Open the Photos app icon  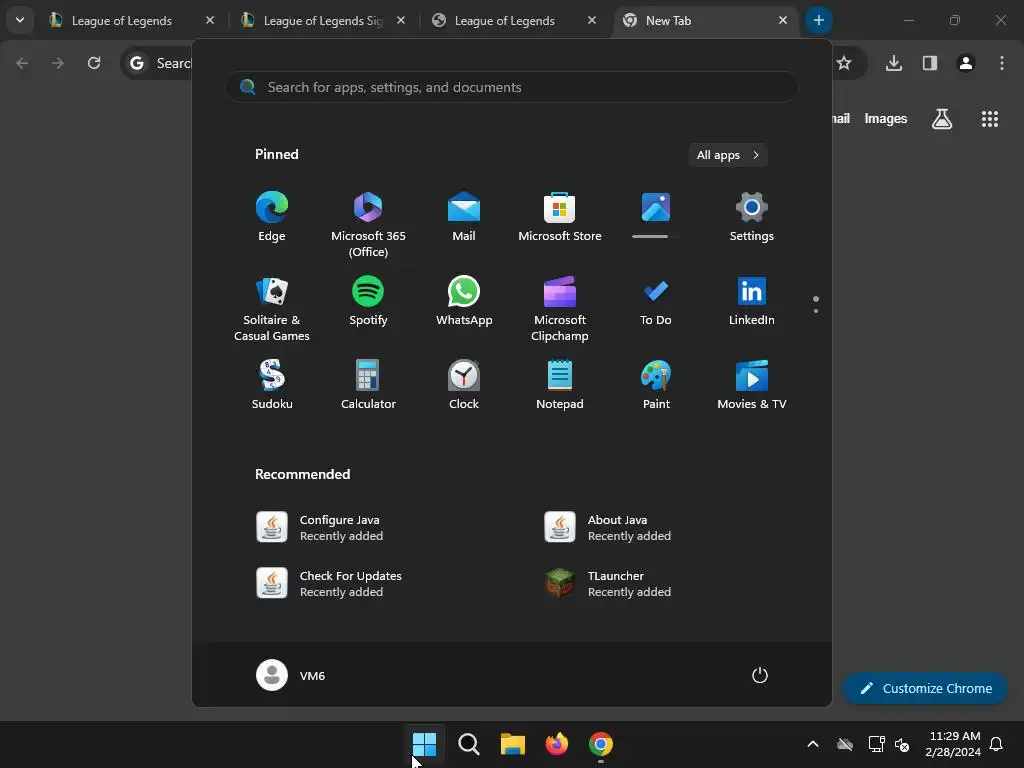pyautogui.click(x=656, y=208)
